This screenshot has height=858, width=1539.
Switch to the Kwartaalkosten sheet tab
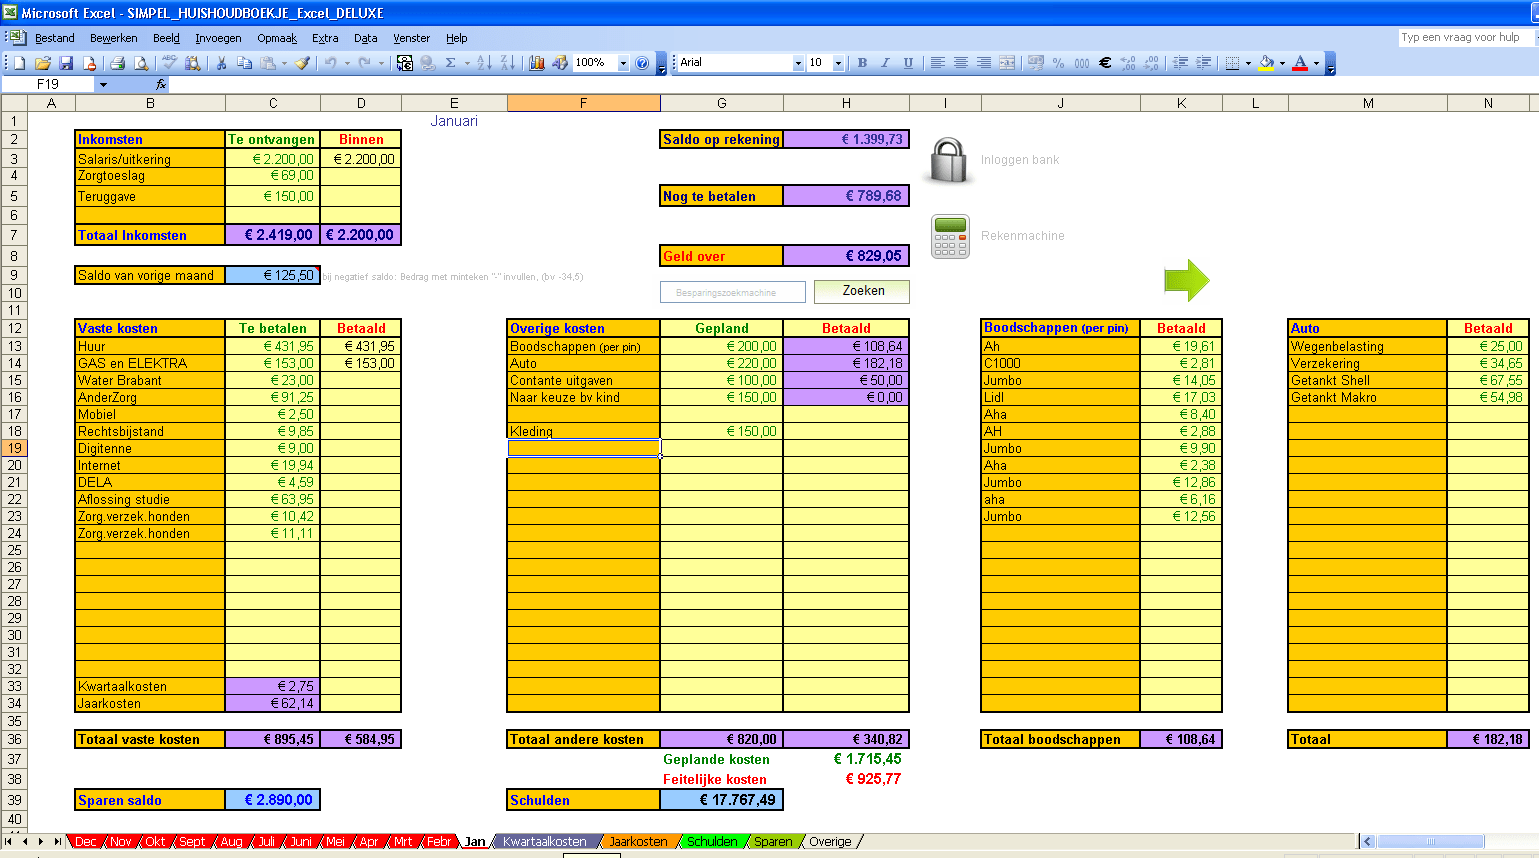(x=545, y=841)
